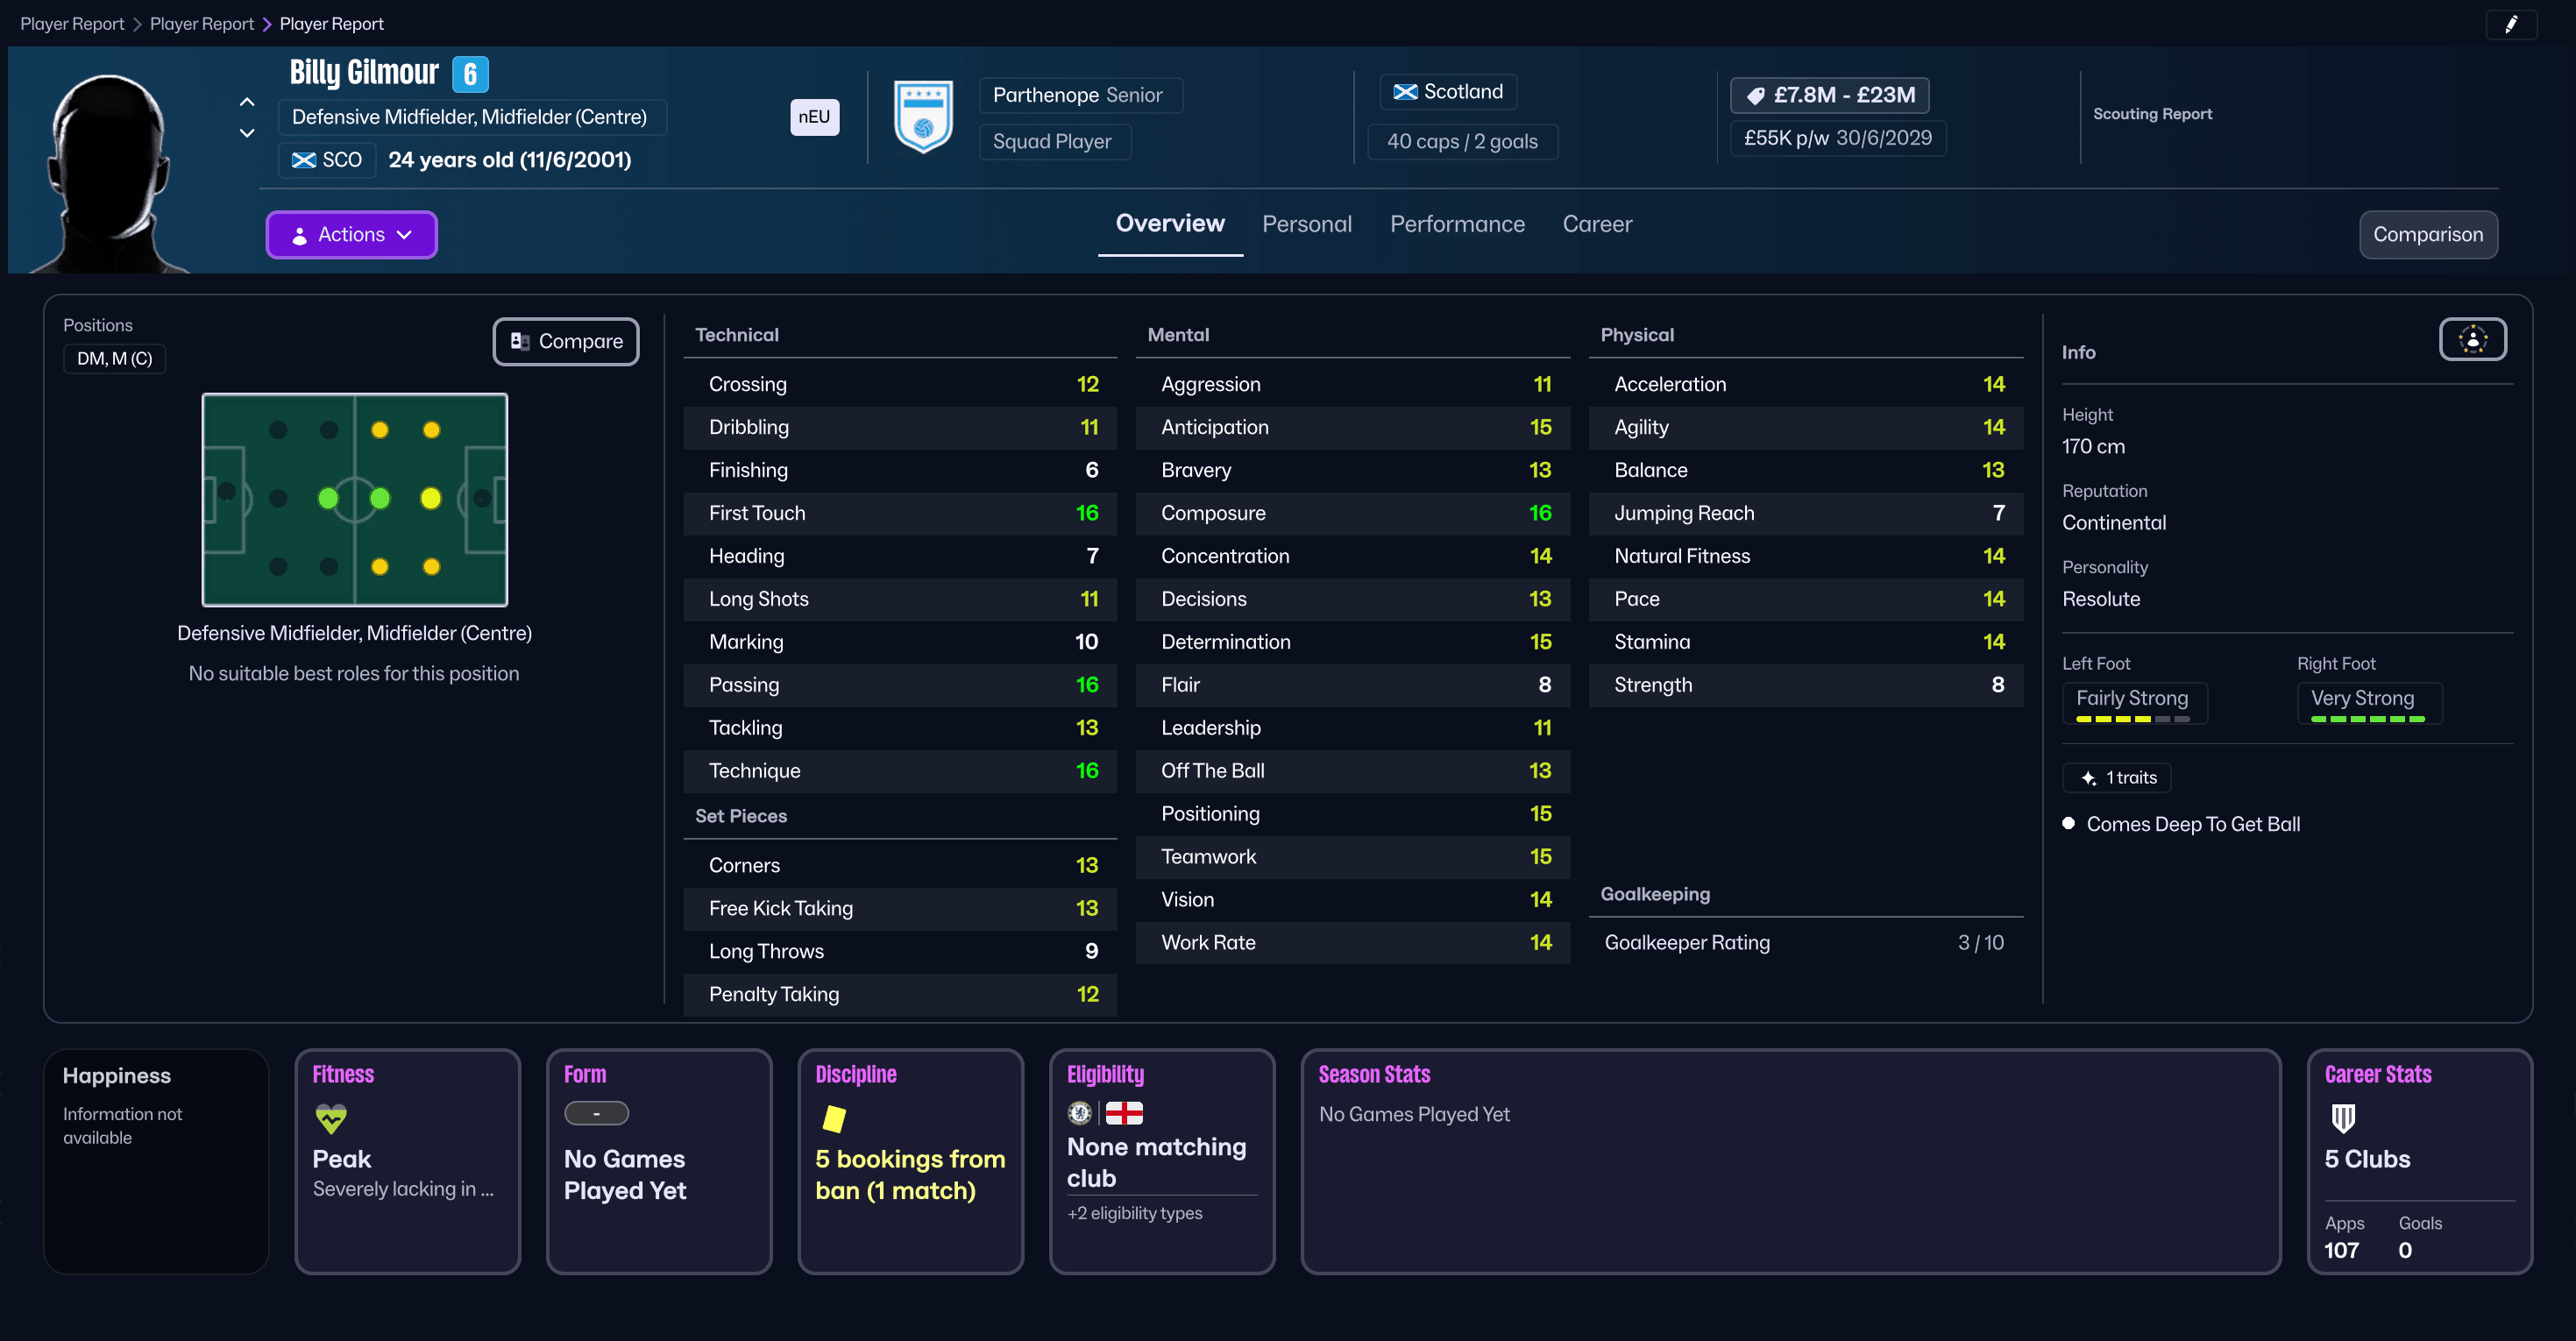Click the Career Stats club shield icon

pyautogui.click(x=2343, y=1117)
